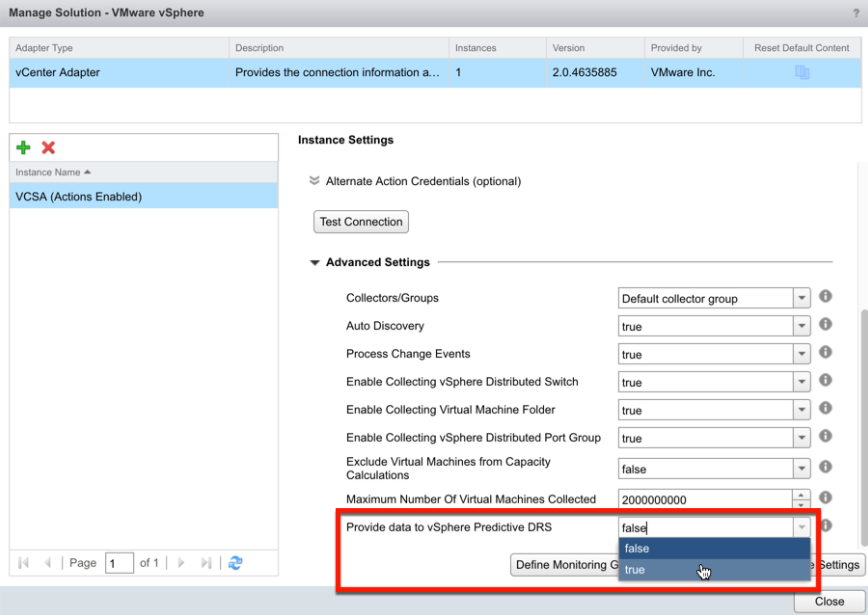Collapse the Advanced Settings section

pos(314,262)
